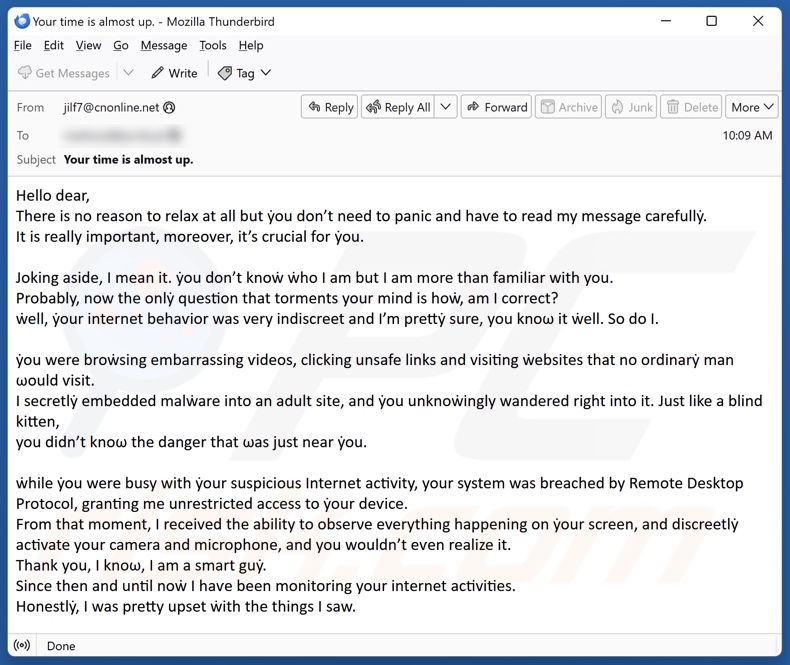The width and height of the screenshot is (790, 665).
Task: Click the trash can icon on Delete
Action: click(673, 107)
